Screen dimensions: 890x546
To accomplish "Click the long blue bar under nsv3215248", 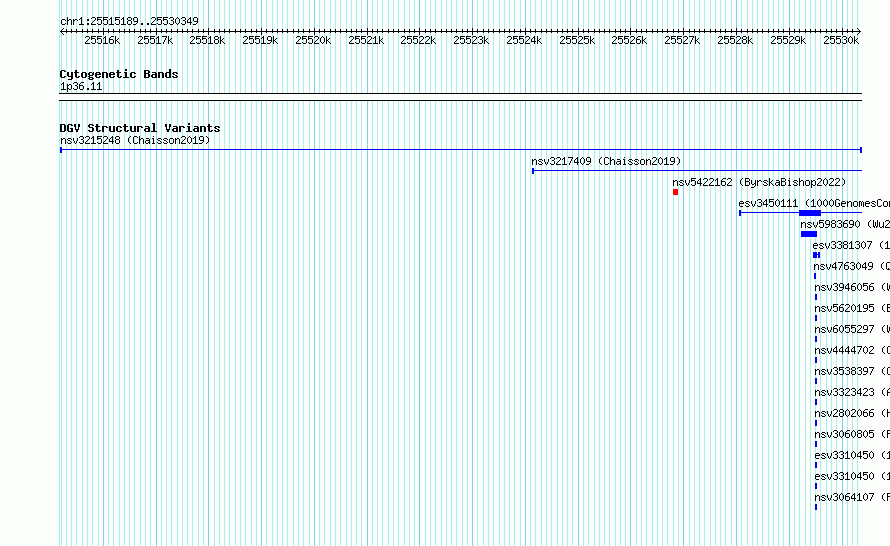I will [461, 150].
